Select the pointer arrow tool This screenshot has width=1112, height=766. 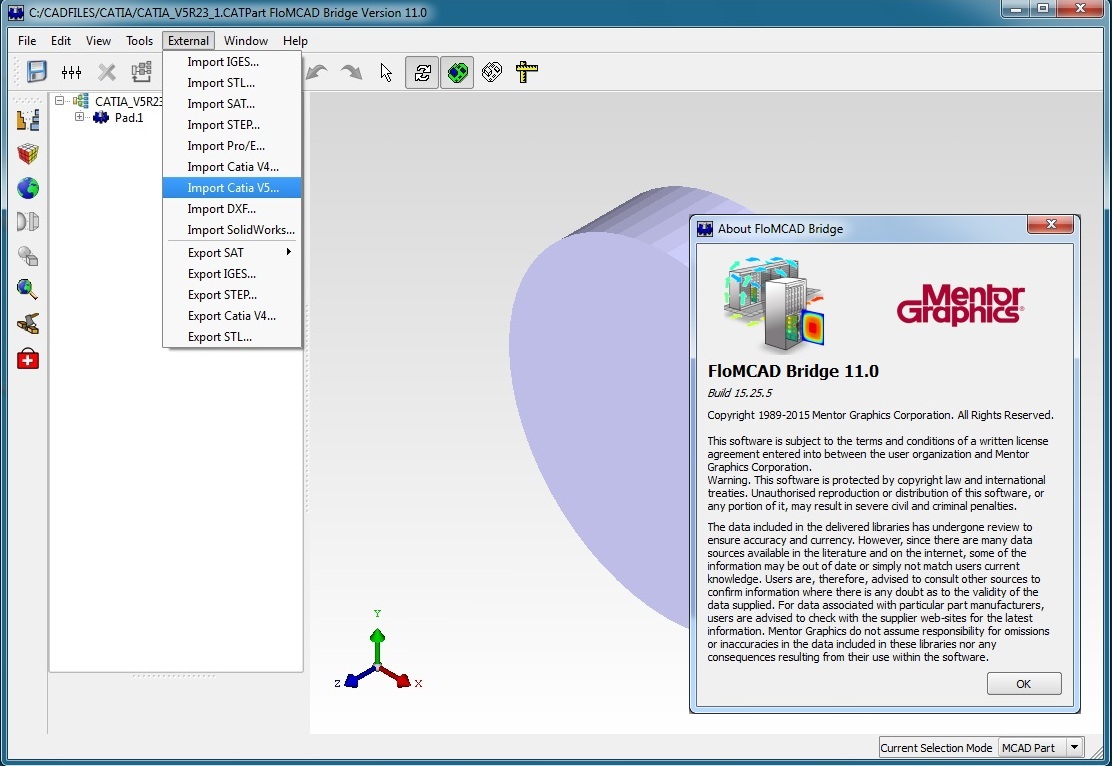point(386,72)
